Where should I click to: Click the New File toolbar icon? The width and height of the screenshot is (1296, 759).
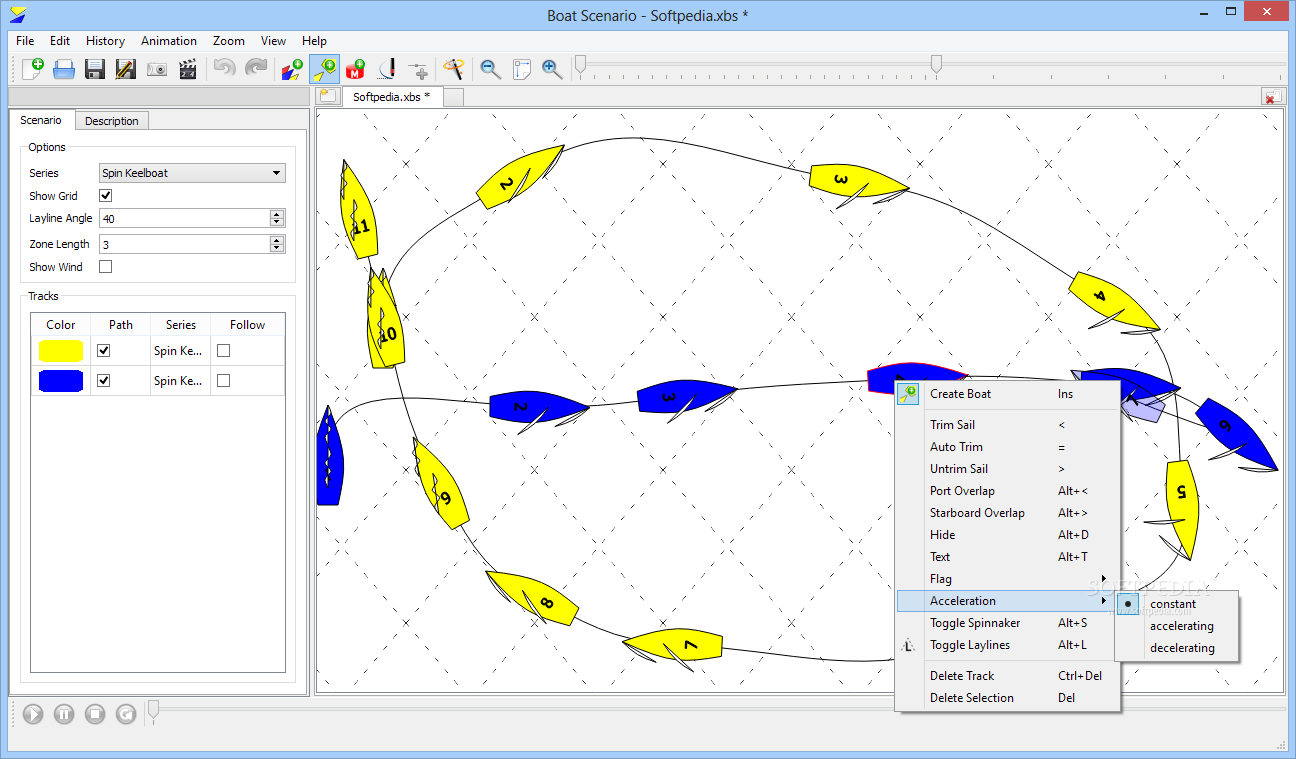pos(33,69)
